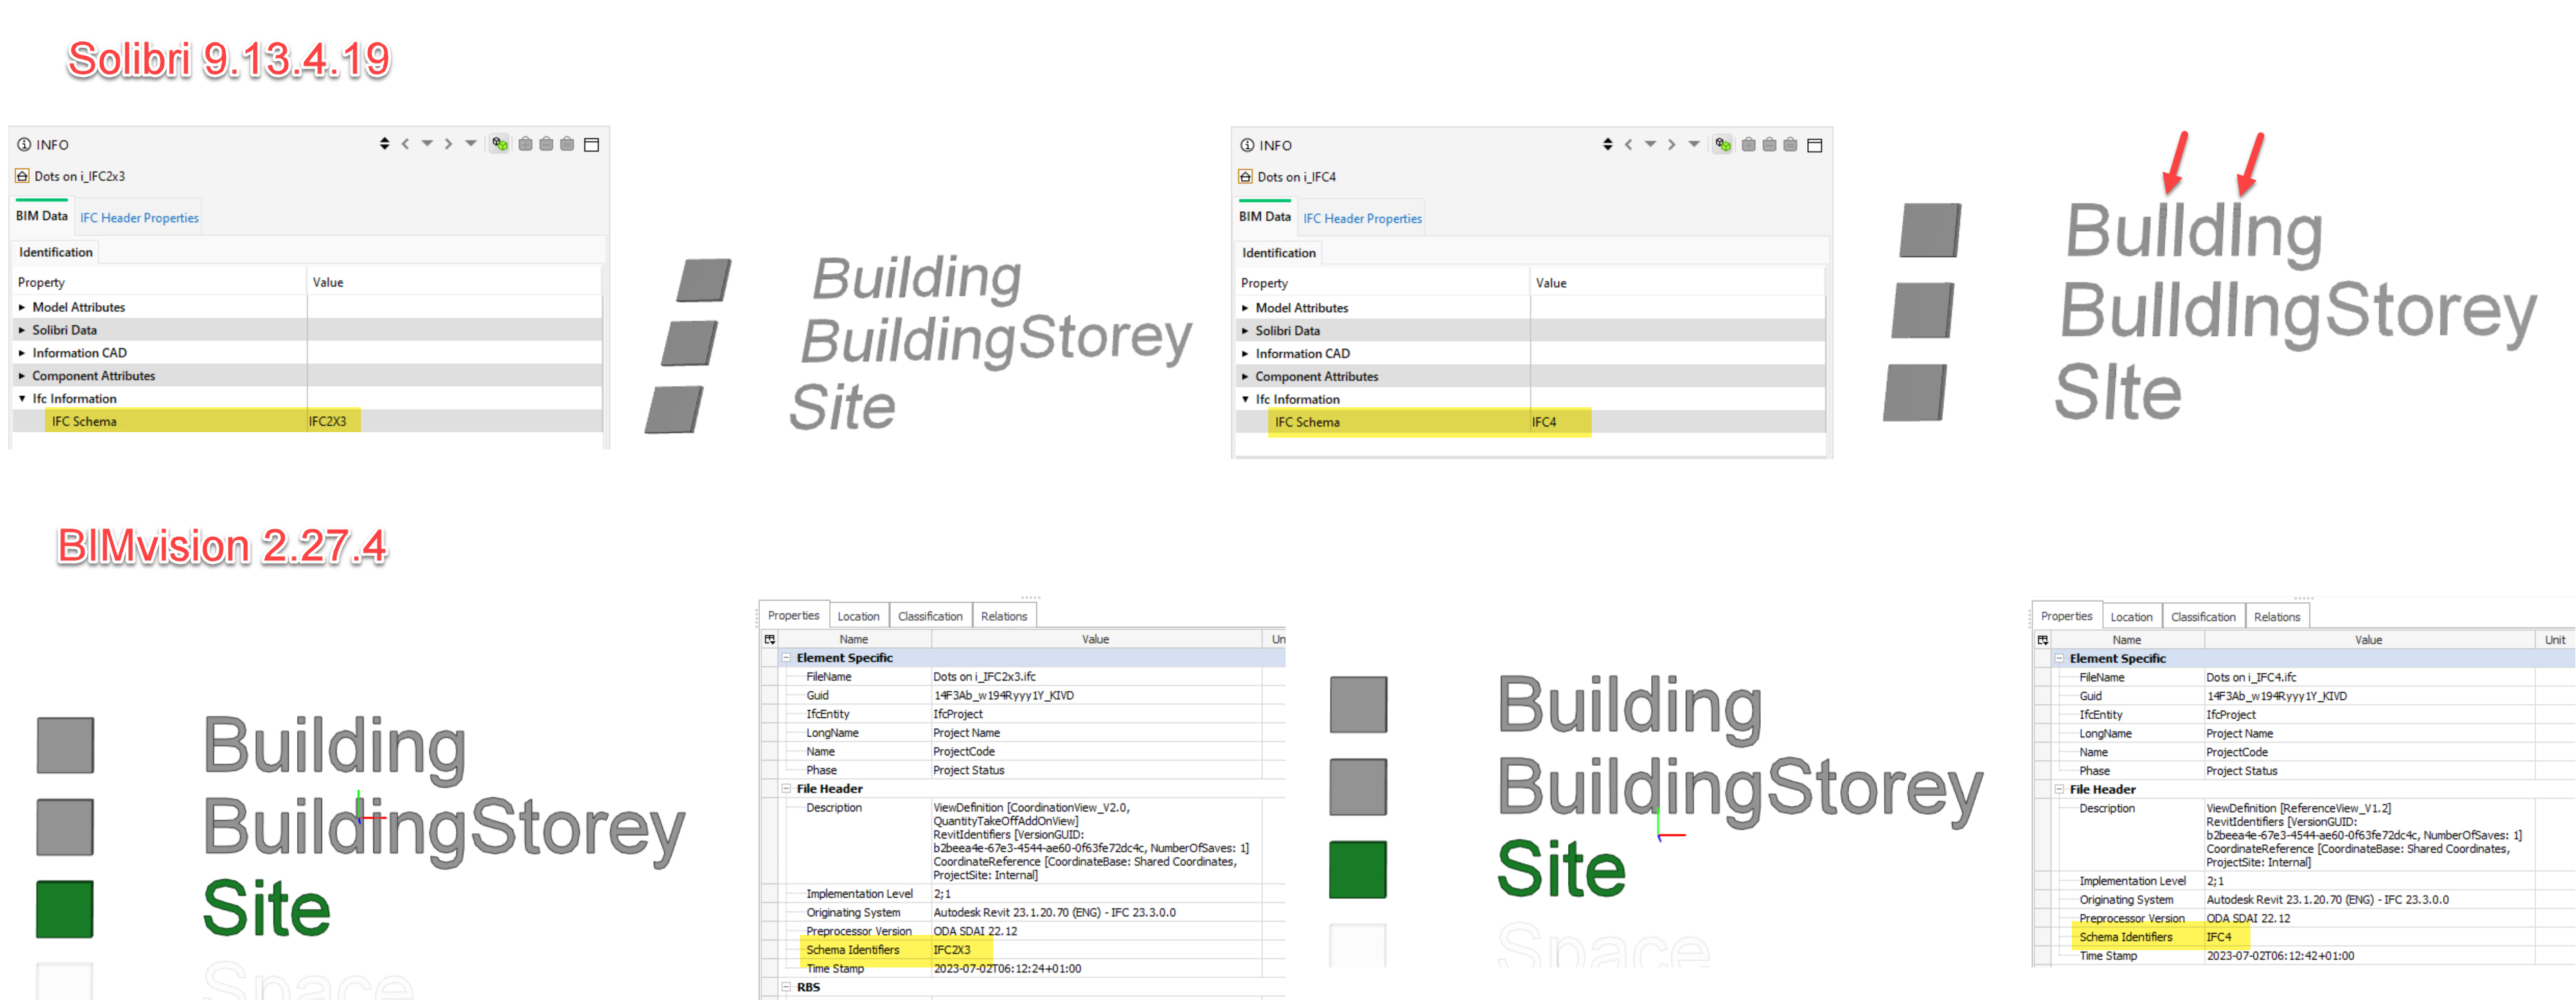2576x1000 pixels.
Task: Toggle the green cube selection mode in IFC4 panel
Action: click(x=1722, y=145)
